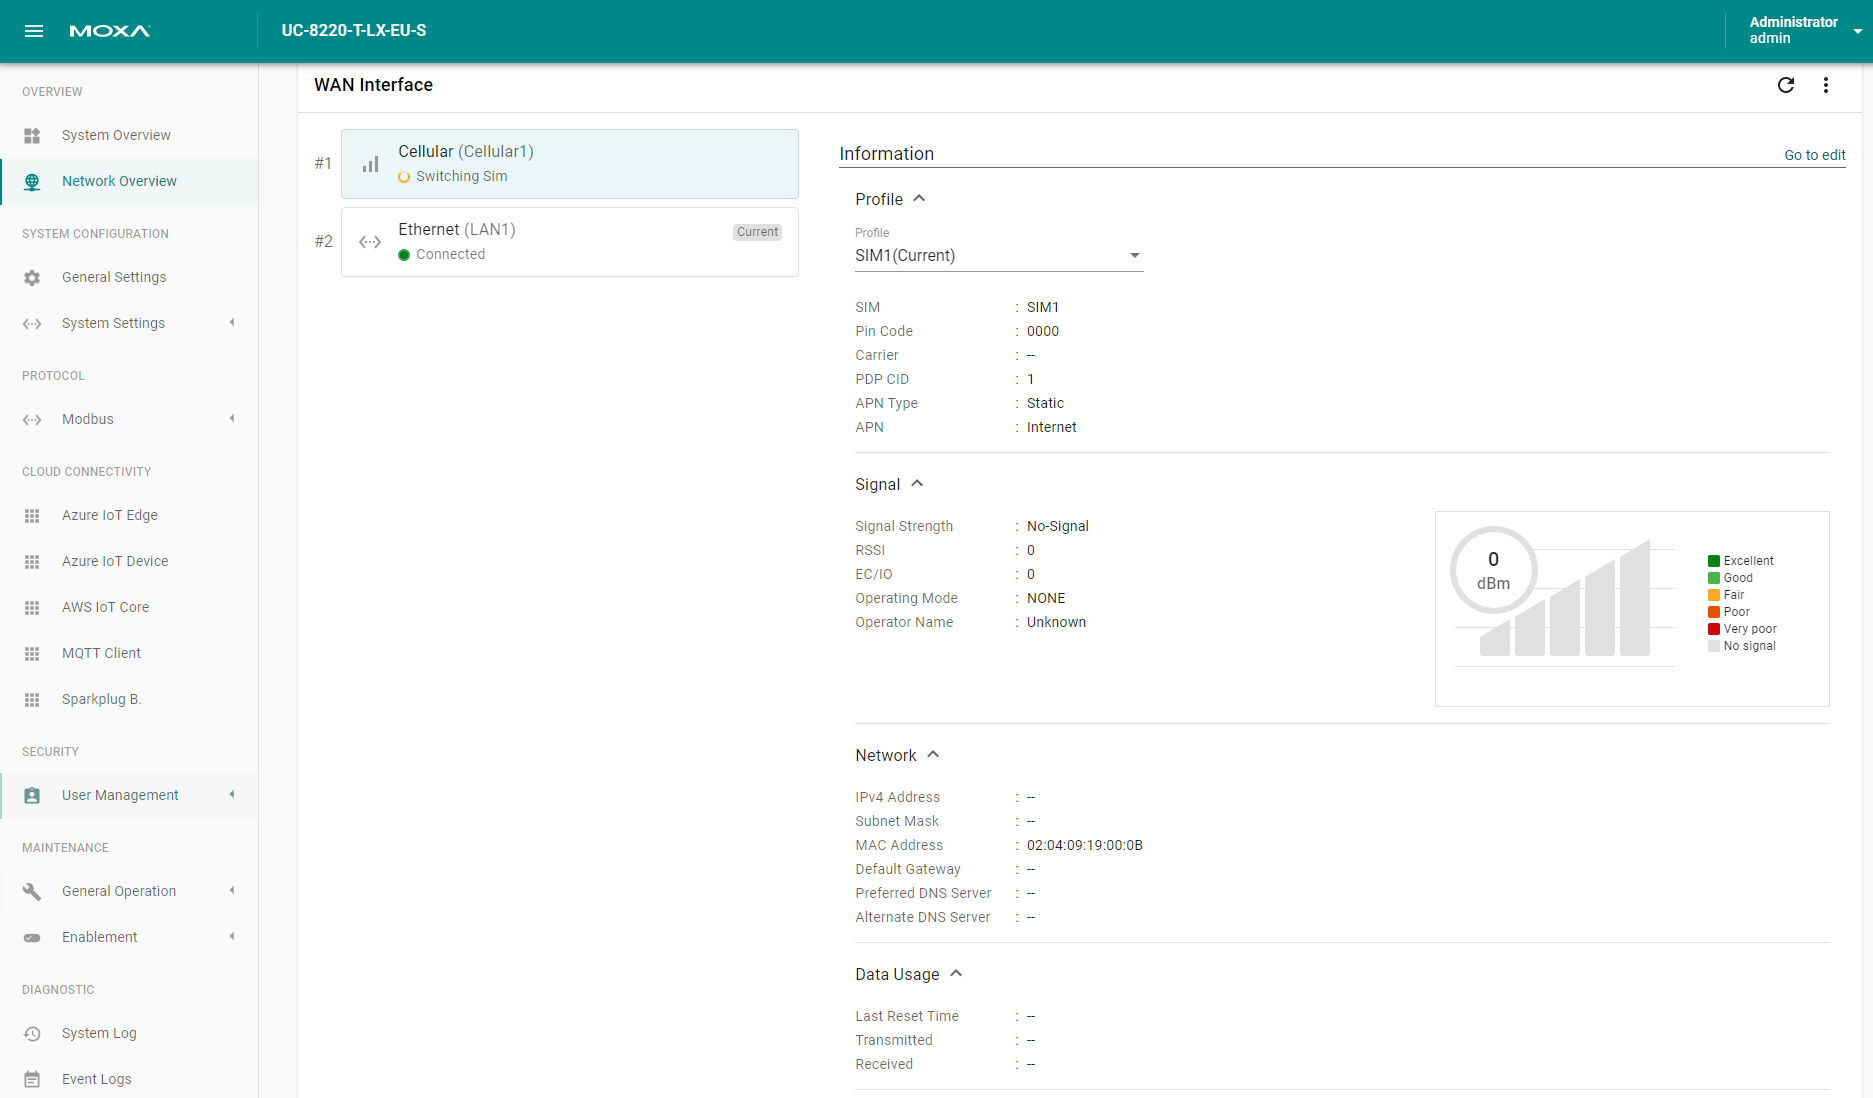Viewport: 1873px width, 1098px height.
Task: Click the Very poor red legend swatch
Action: [x=1714, y=629]
